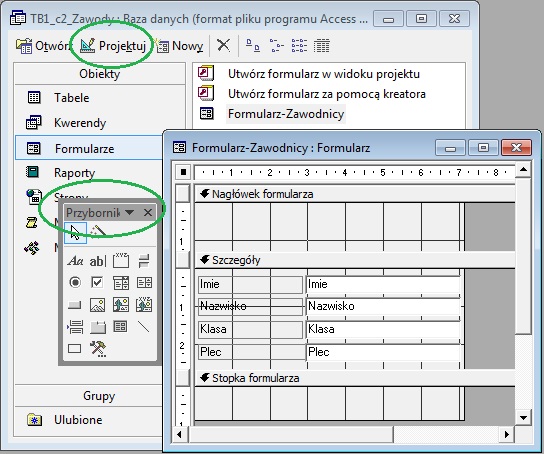This screenshot has width=544, height=454.
Task: Pick the Label (Aa) tool
Action: (75, 261)
